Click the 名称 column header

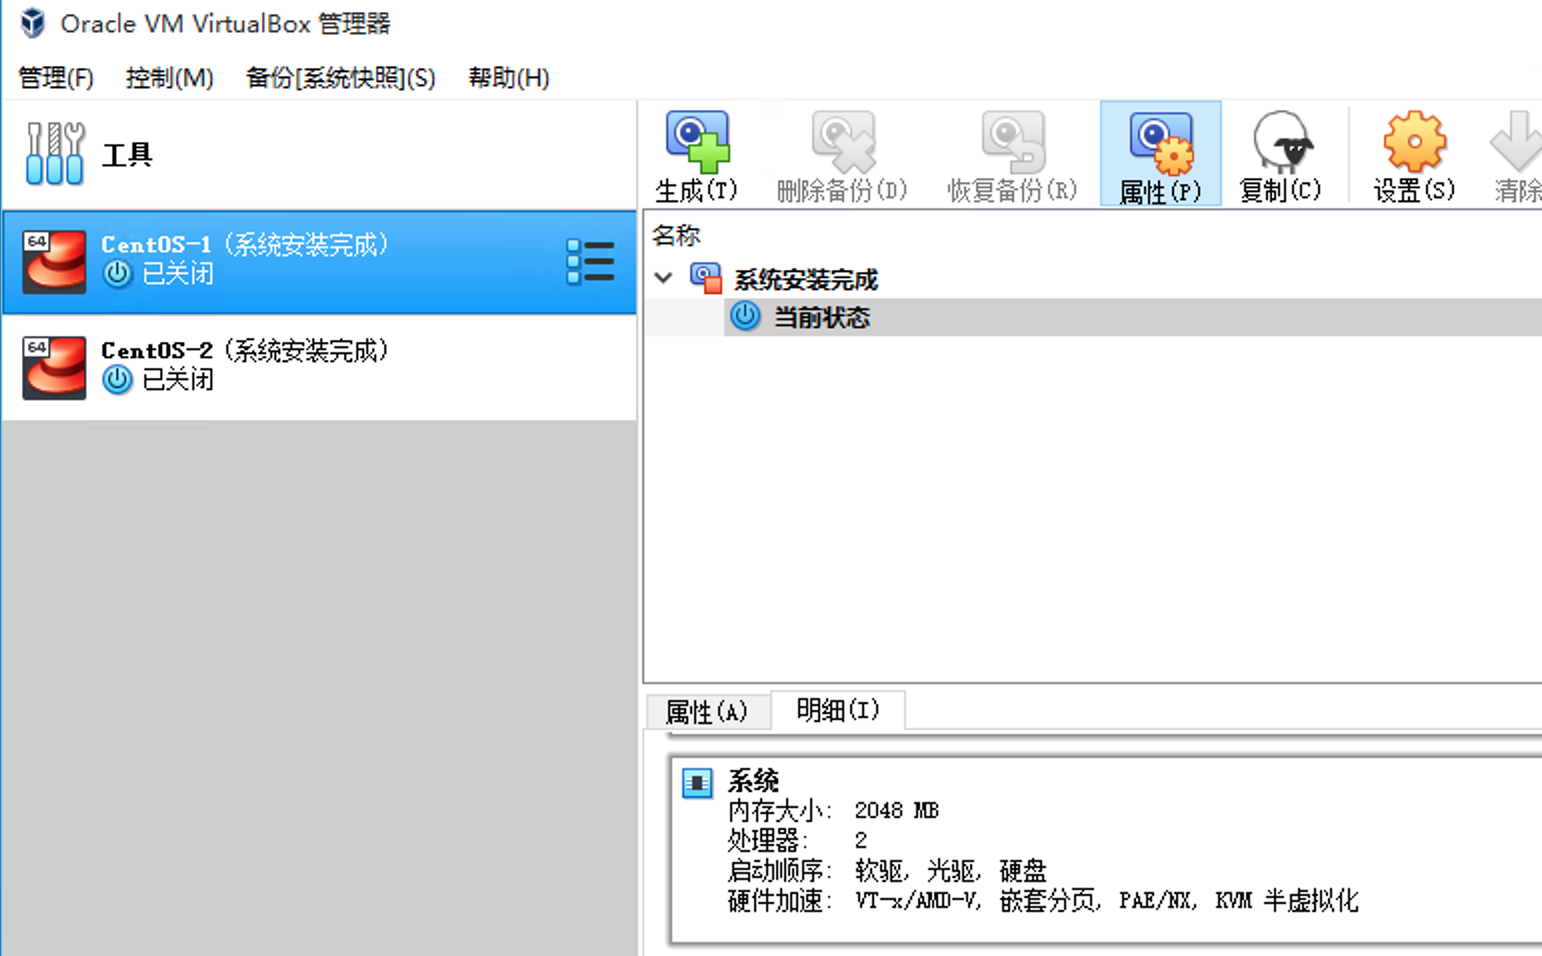677,236
